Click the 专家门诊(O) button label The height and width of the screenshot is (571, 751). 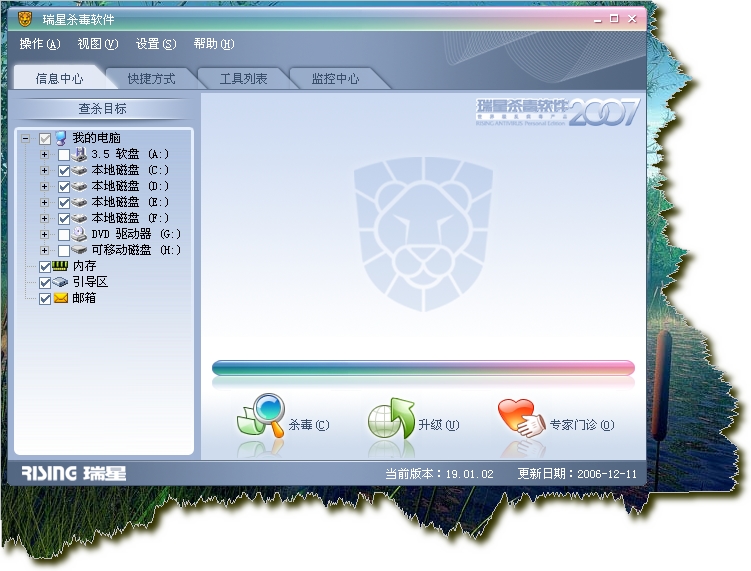pos(581,424)
